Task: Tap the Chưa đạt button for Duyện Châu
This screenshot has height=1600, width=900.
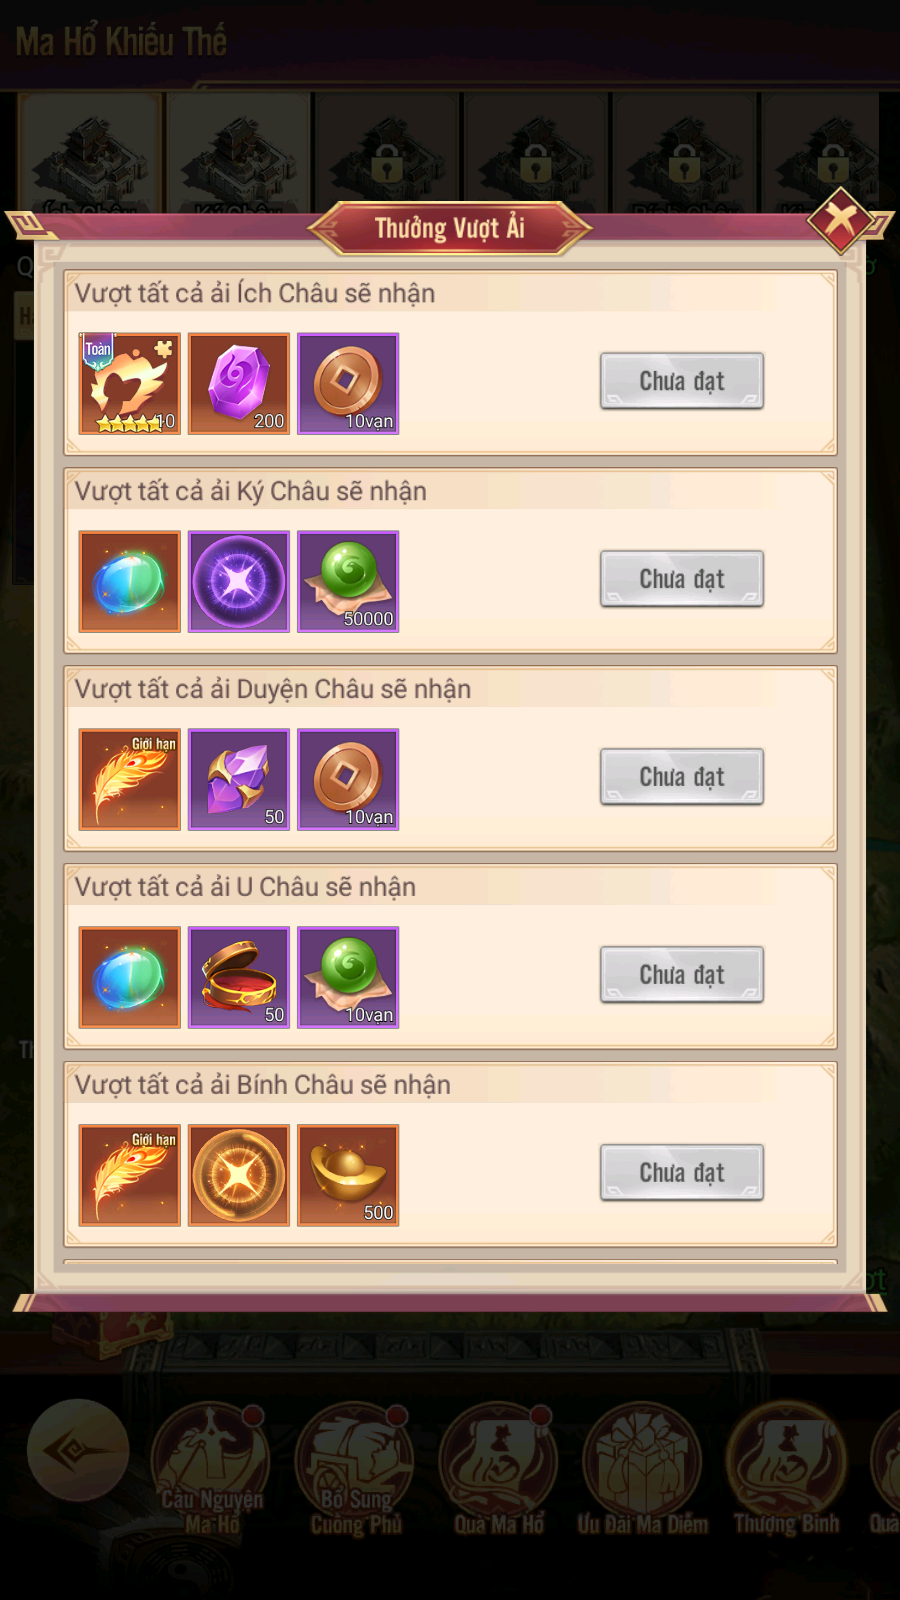Action: click(x=682, y=777)
